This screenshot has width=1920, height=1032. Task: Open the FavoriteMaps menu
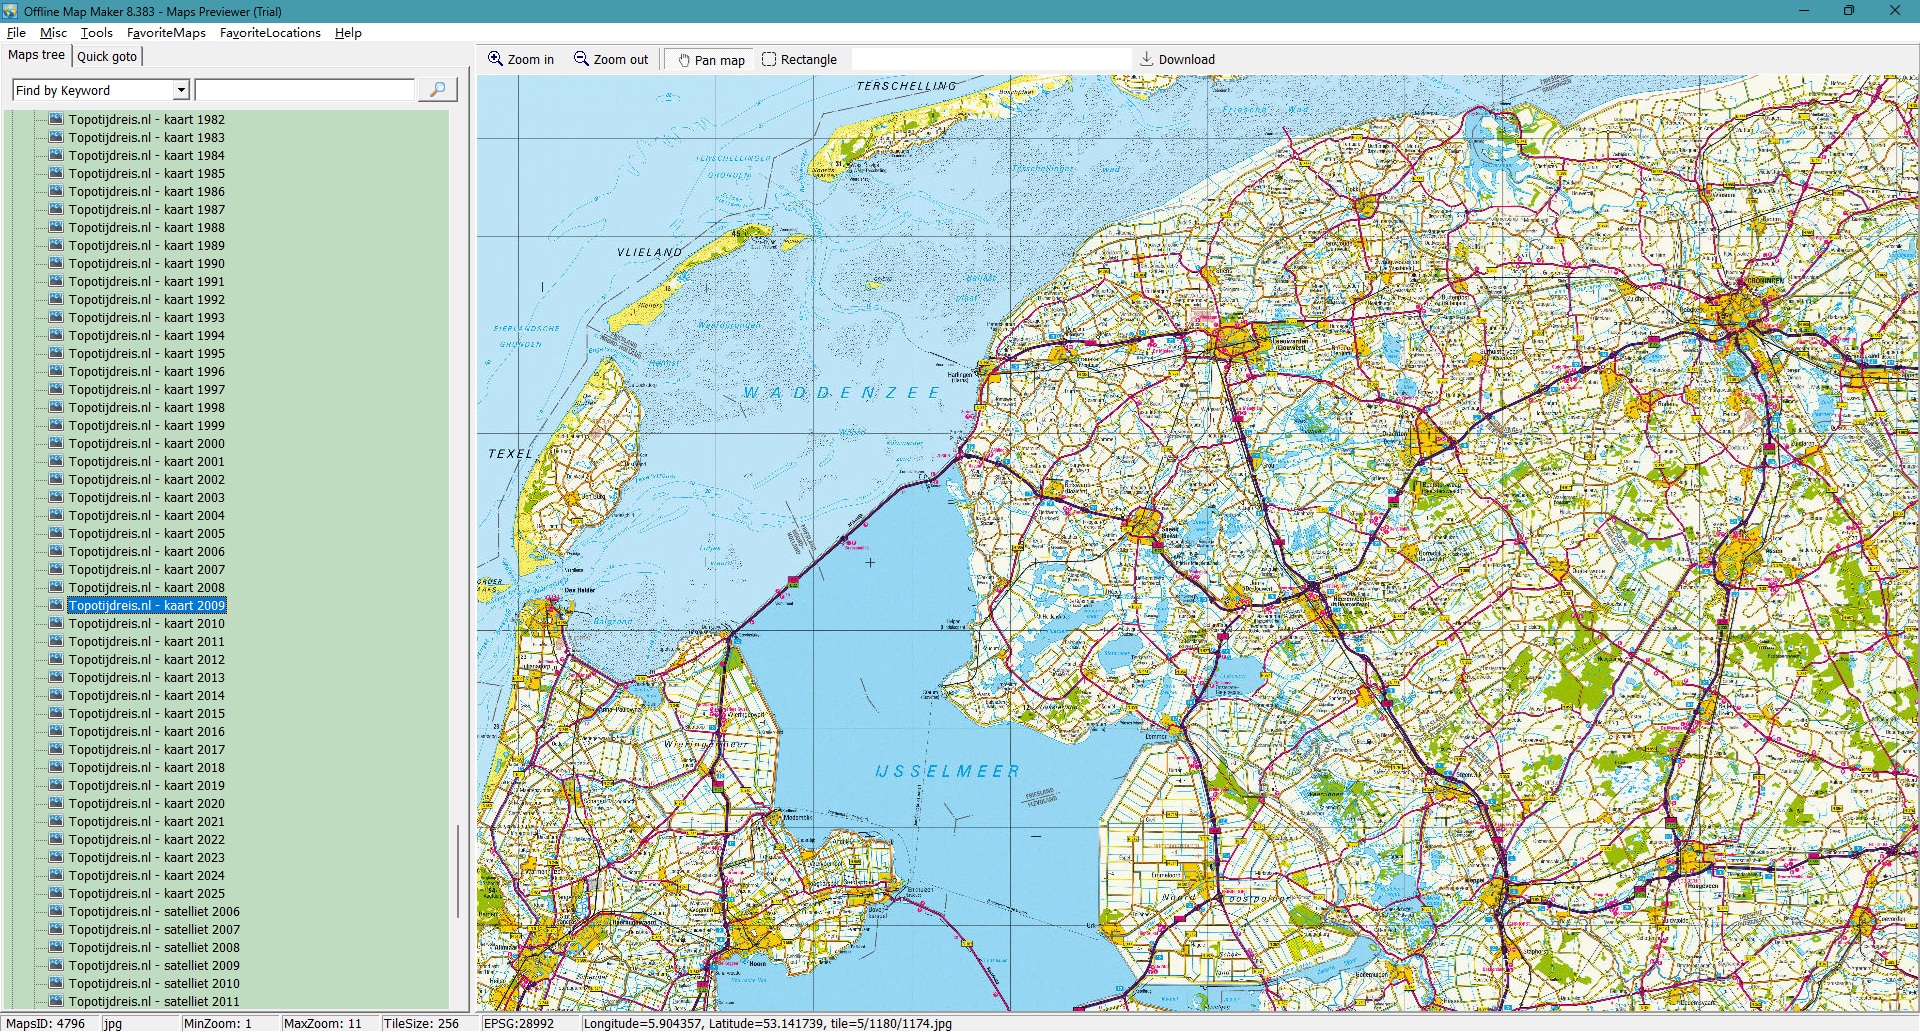click(166, 33)
